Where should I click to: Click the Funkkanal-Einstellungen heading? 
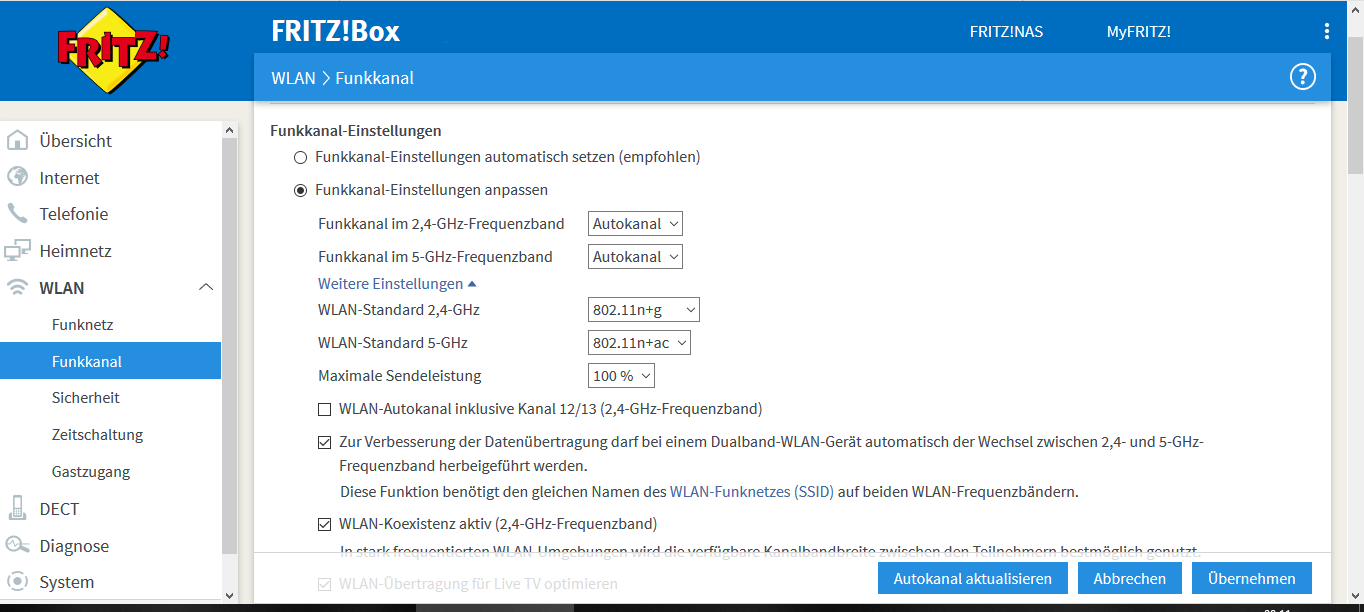(356, 130)
